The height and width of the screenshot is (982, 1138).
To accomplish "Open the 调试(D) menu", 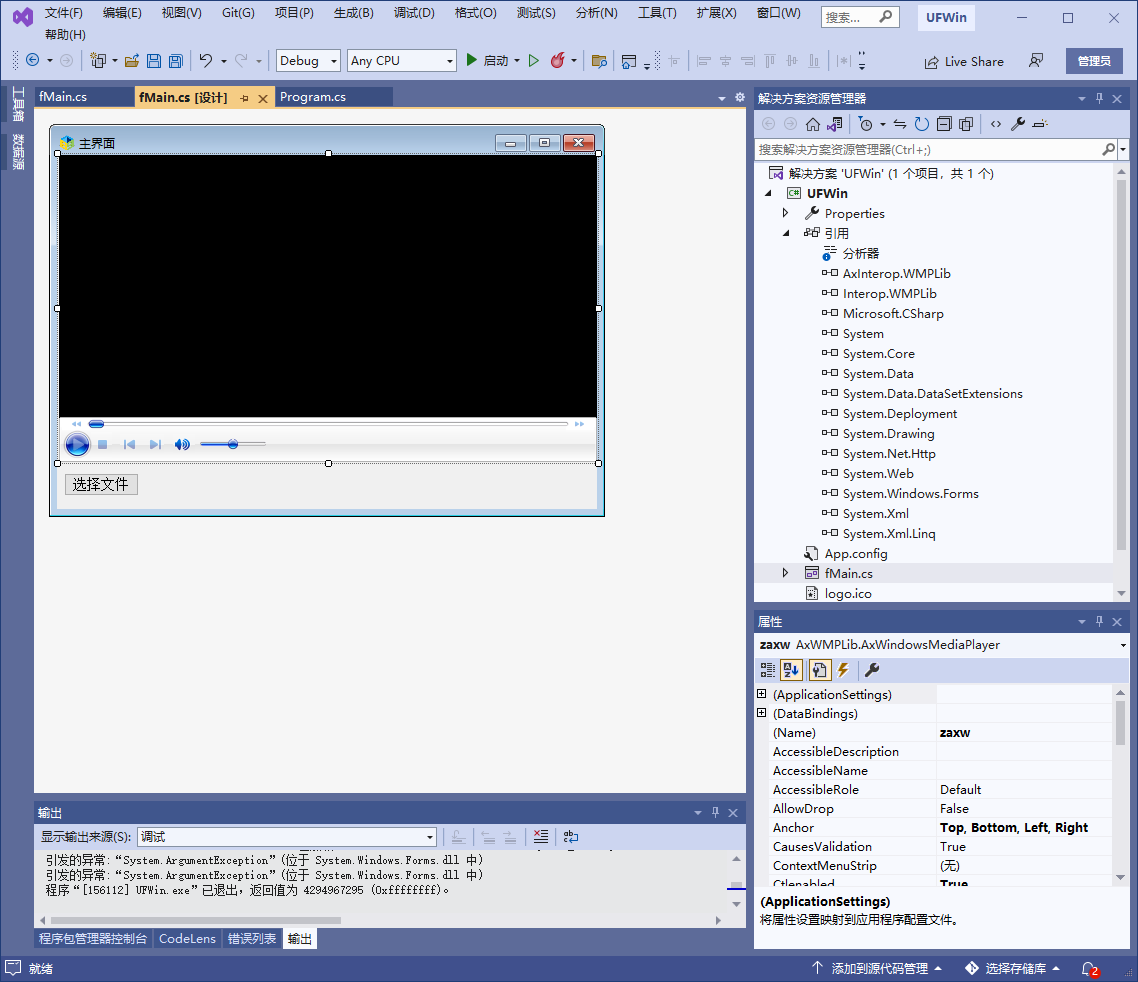I will pos(414,13).
